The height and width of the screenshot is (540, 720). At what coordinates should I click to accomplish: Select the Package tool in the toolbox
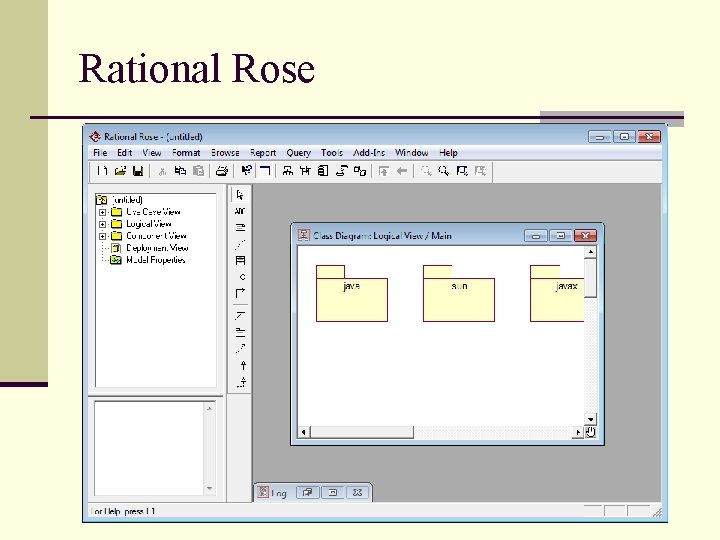[x=240, y=332]
